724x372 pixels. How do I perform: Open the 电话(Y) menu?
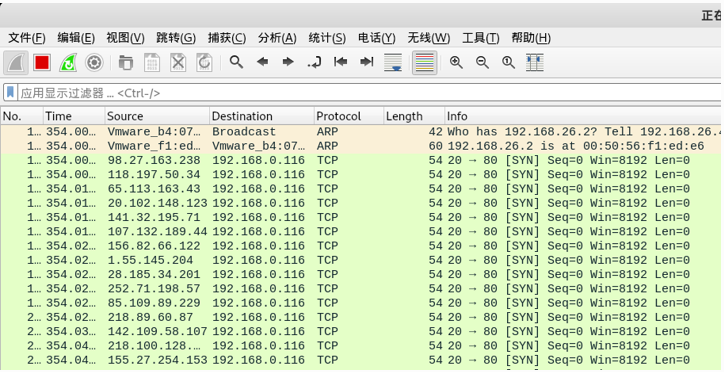(x=377, y=38)
